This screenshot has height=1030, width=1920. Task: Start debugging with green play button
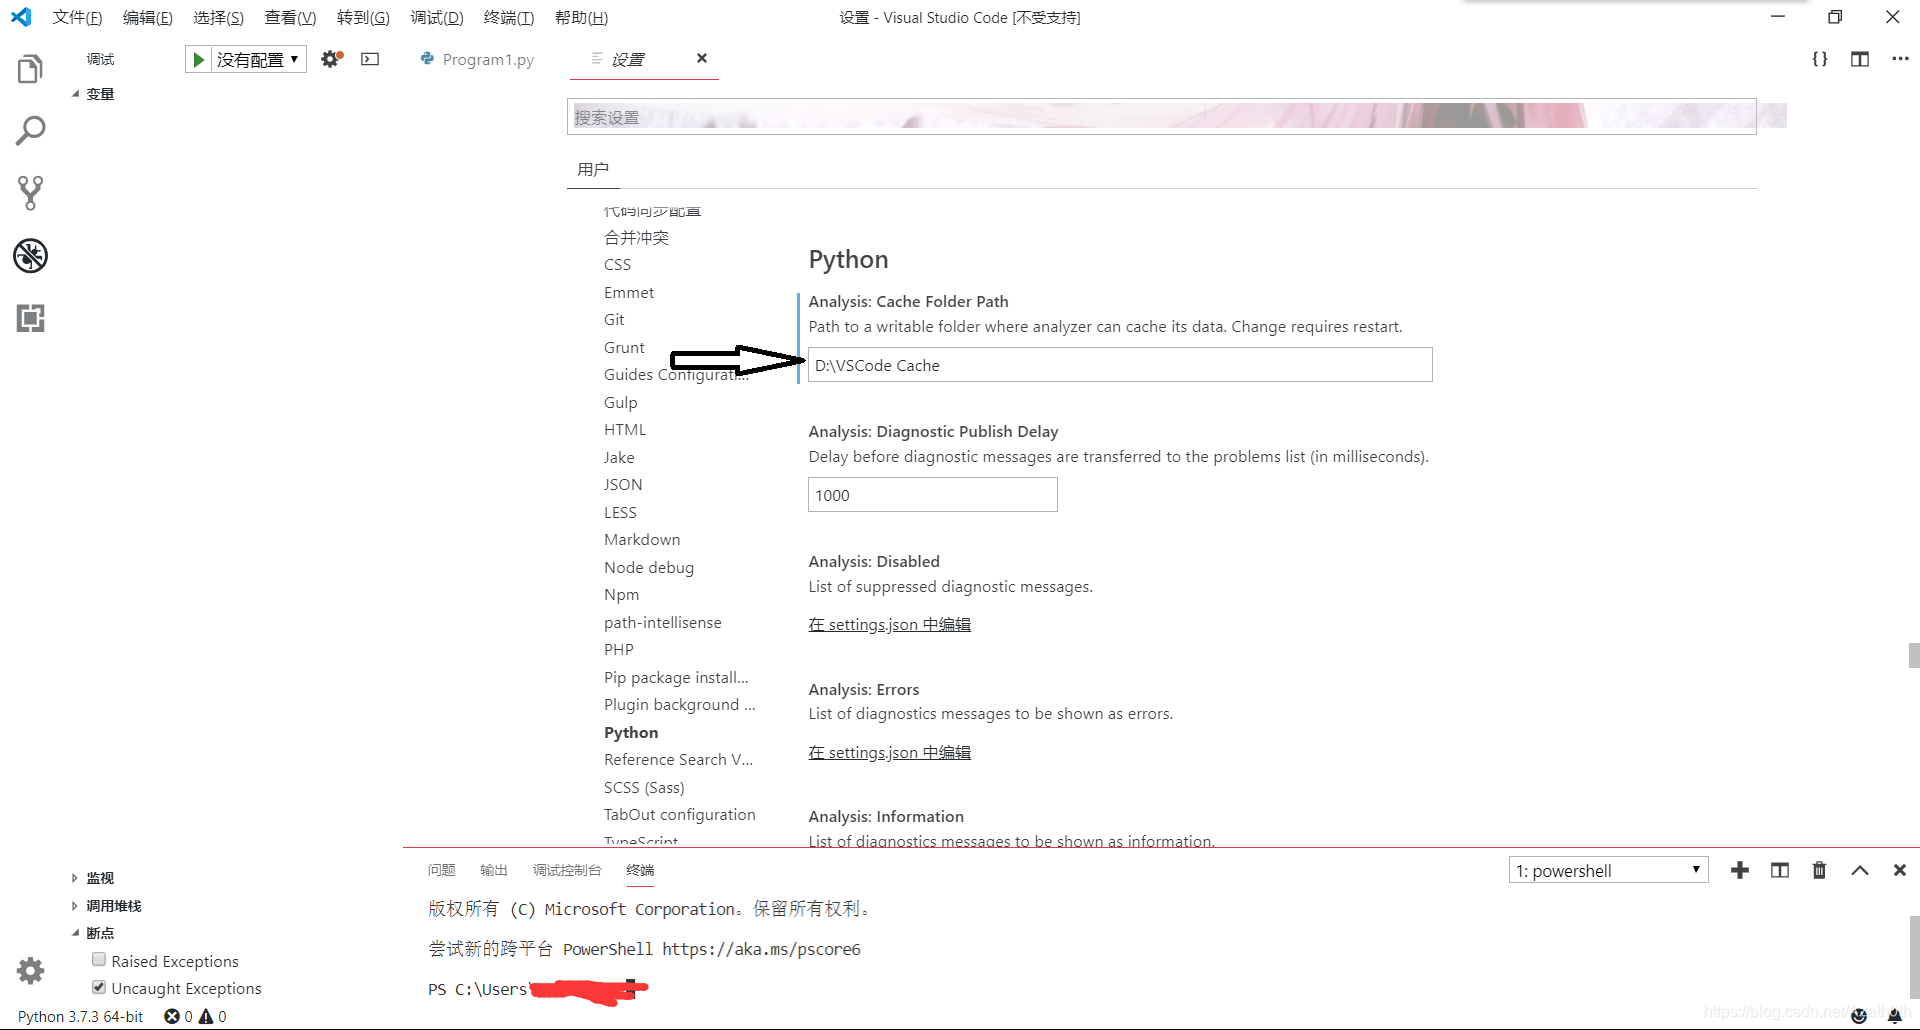(198, 60)
